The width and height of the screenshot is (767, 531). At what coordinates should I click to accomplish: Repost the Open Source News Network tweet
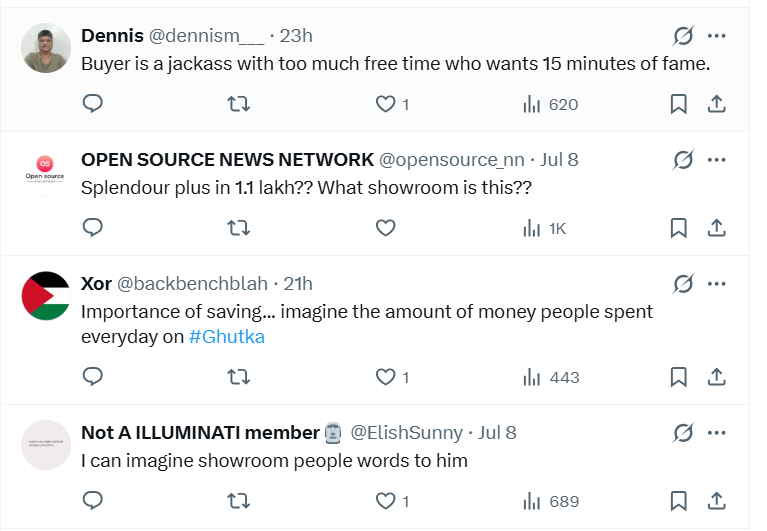pyautogui.click(x=239, y=228)
